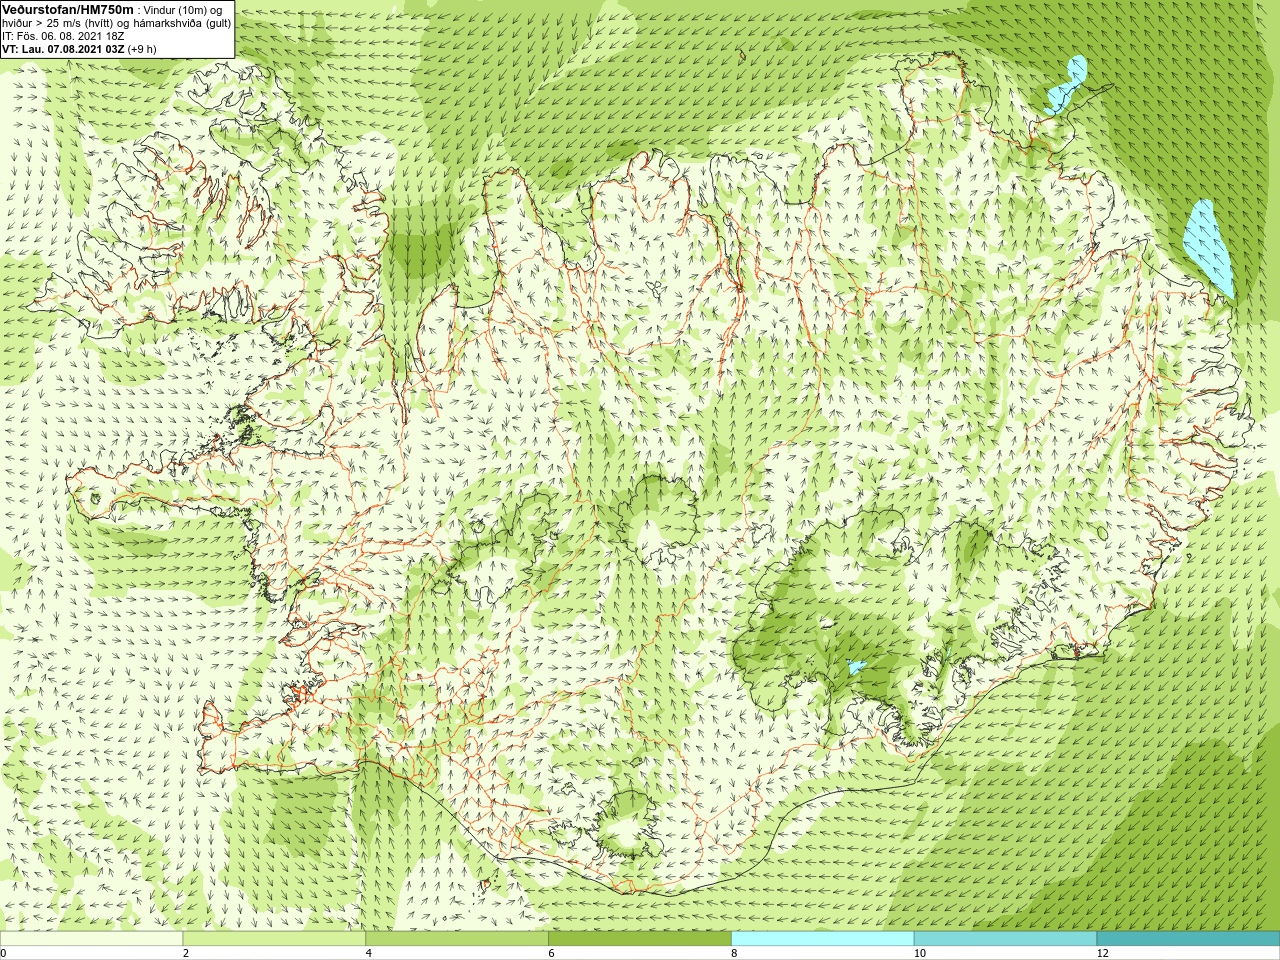Click the large cyan wind patch off the east coast

(x=1208, y=247)
